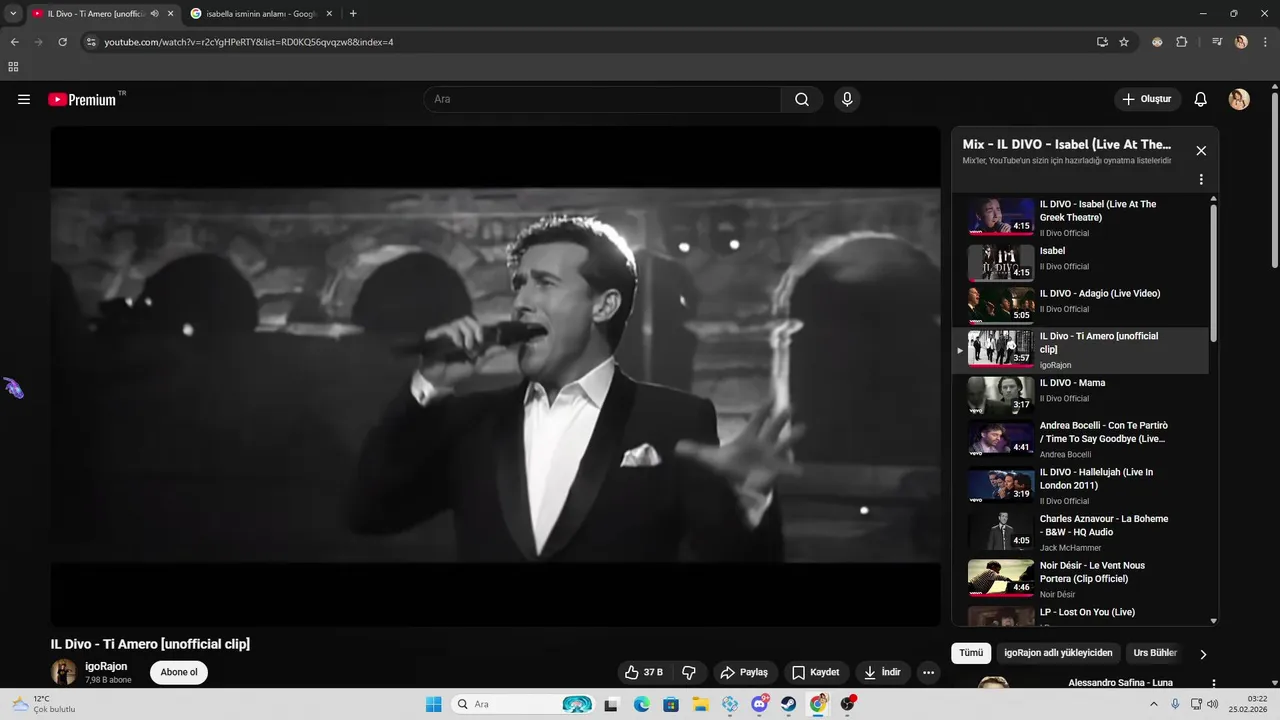The width and height of the screenshot is (1280, 720).
Task: Click the video player to pause
Action: pyautogui.click(x=495, y=376)
